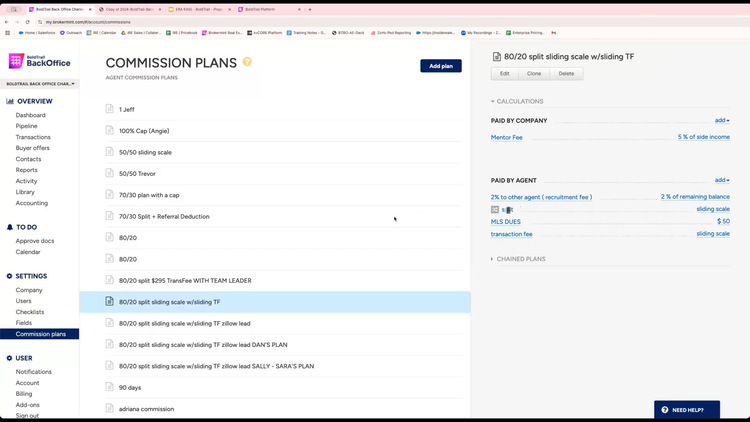Open Dashboard in the sidebar

(x=31, y=115)
